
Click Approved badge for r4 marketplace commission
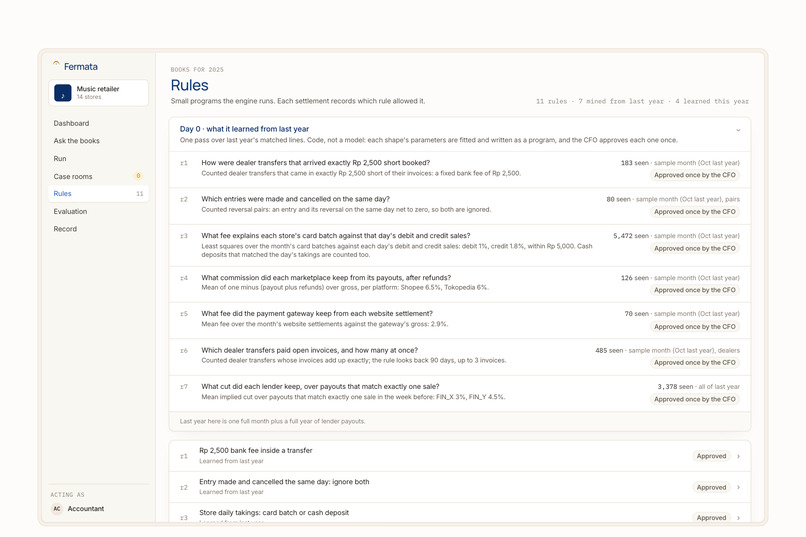694,290
